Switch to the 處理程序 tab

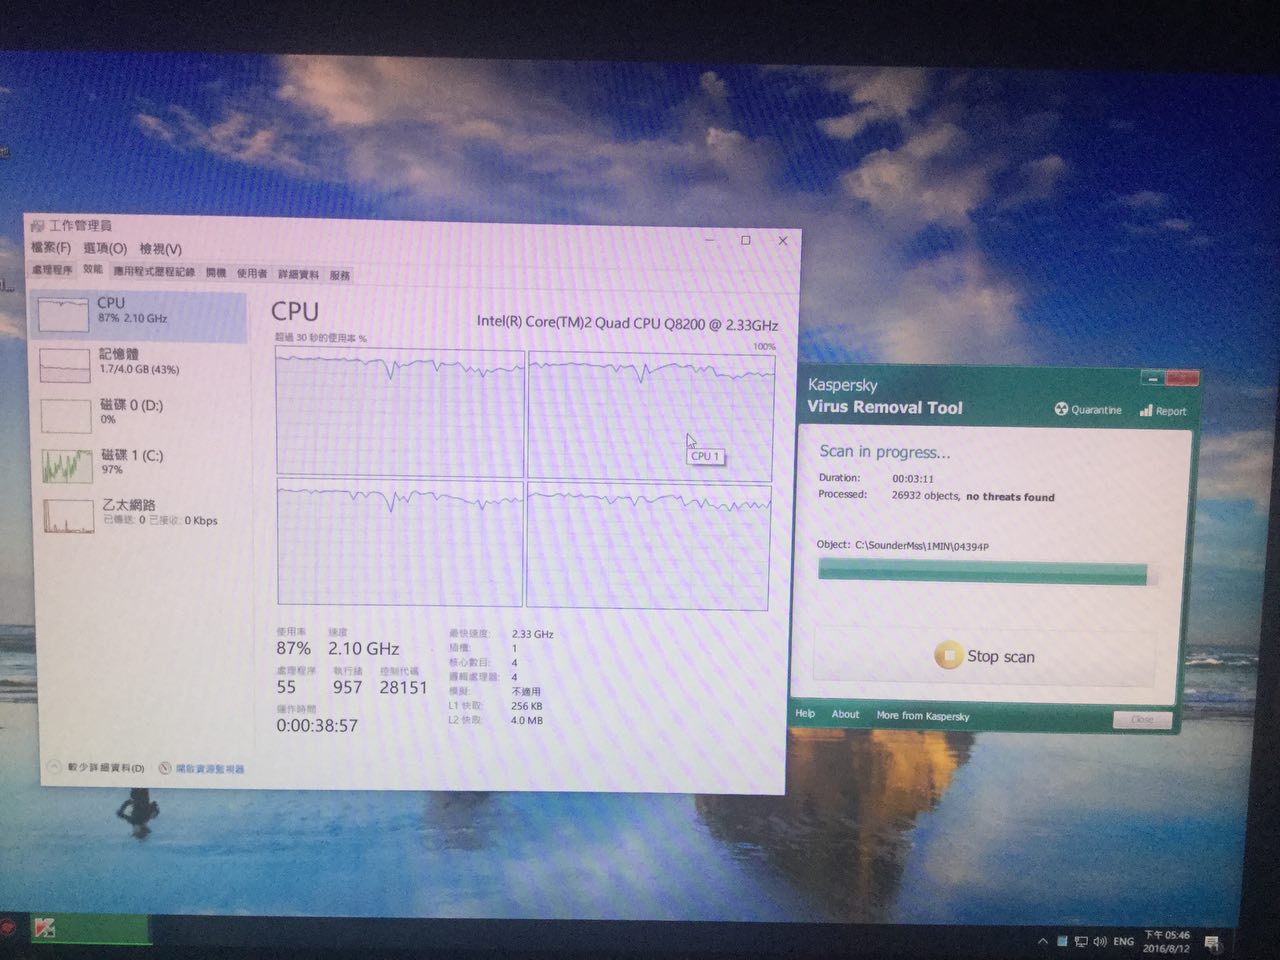point(52,270)
